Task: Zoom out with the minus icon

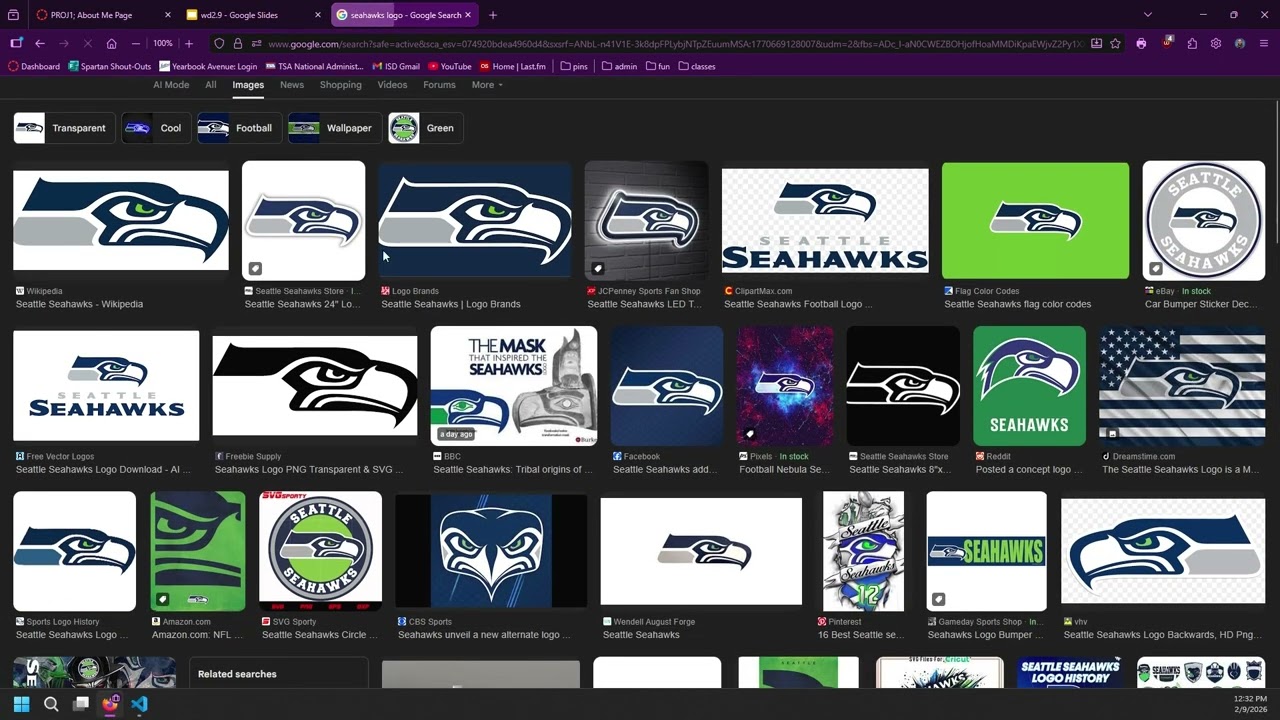Action: click(136, 44)
